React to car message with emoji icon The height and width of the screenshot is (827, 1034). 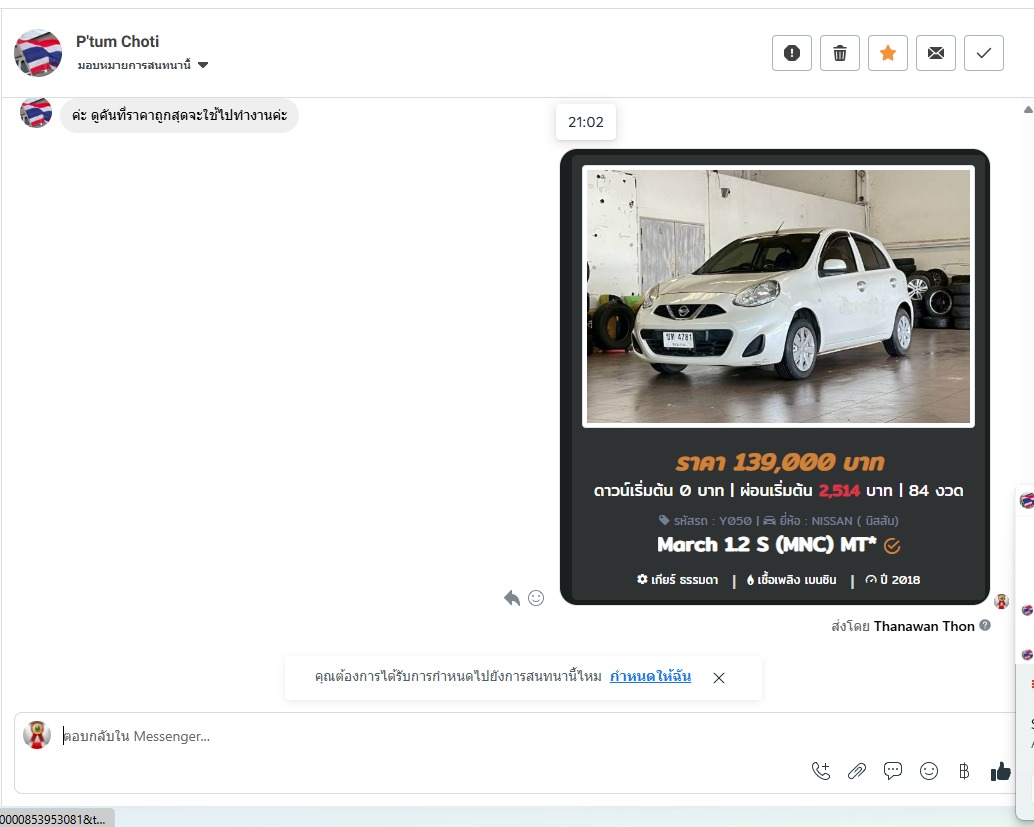[x=536, y=598]
